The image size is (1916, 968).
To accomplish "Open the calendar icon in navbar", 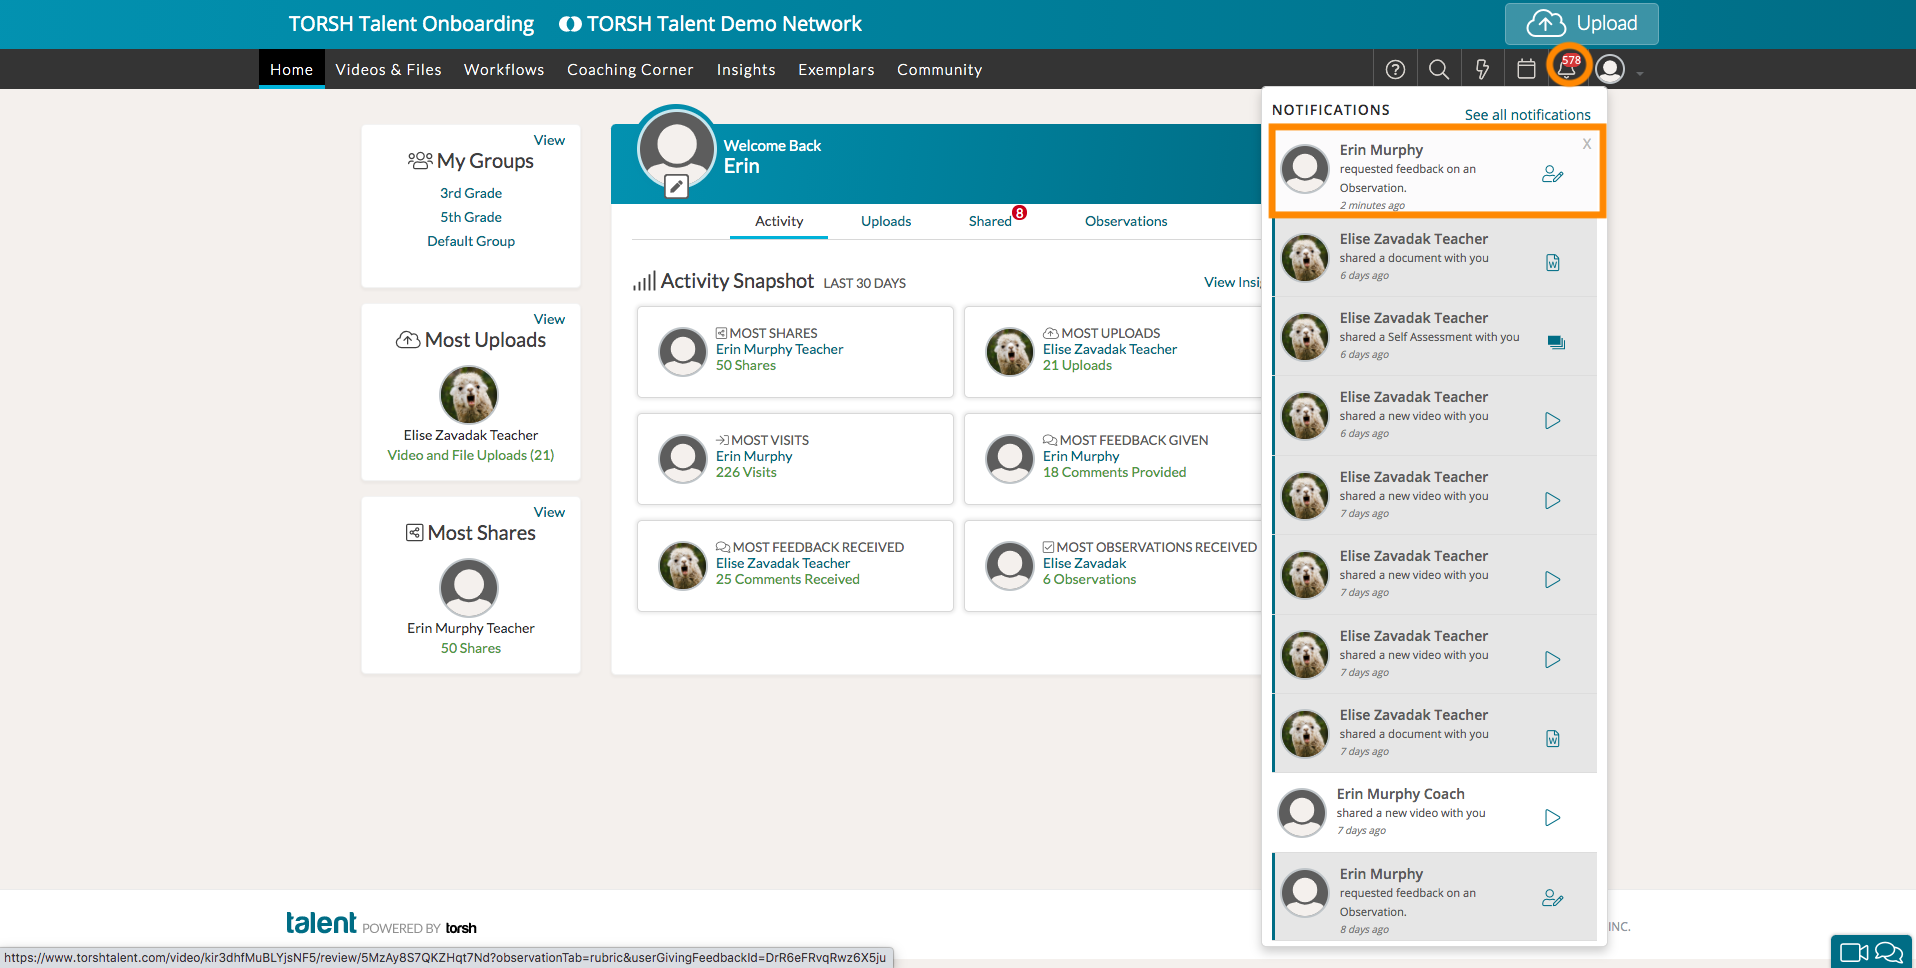I will (1526, 69).
